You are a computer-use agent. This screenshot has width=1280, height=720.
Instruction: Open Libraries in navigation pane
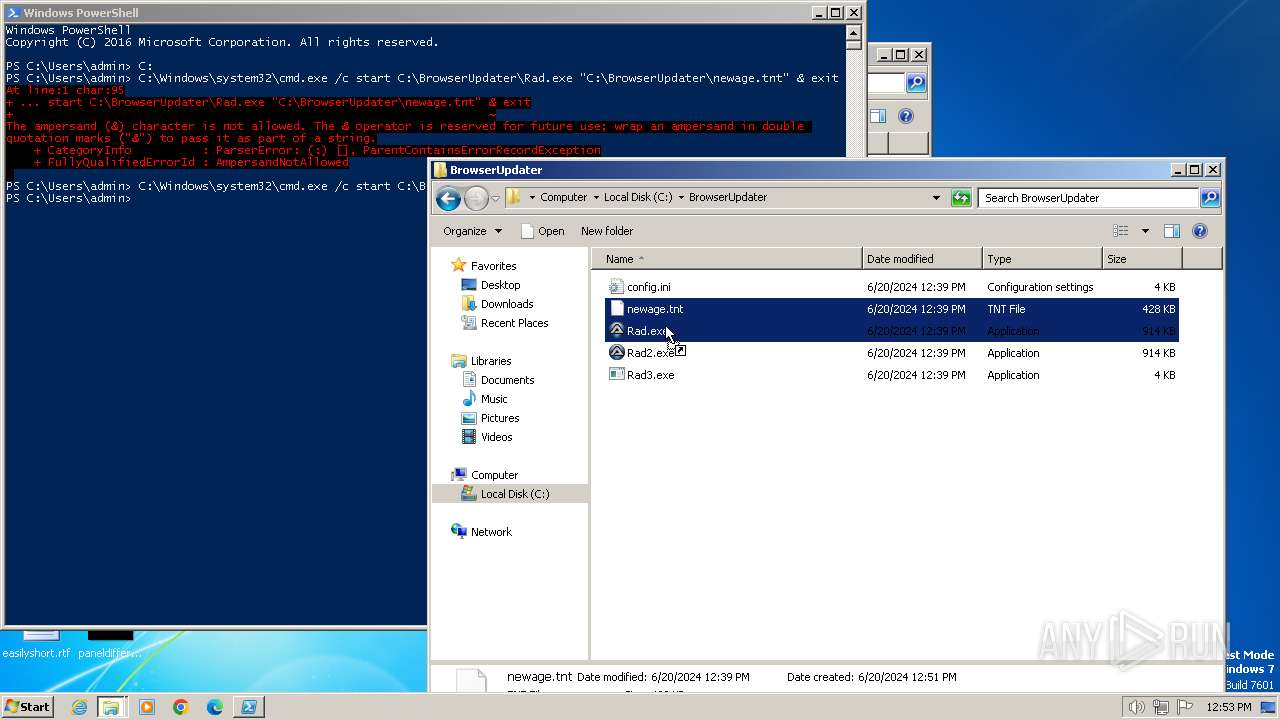[x=490, y=361]
